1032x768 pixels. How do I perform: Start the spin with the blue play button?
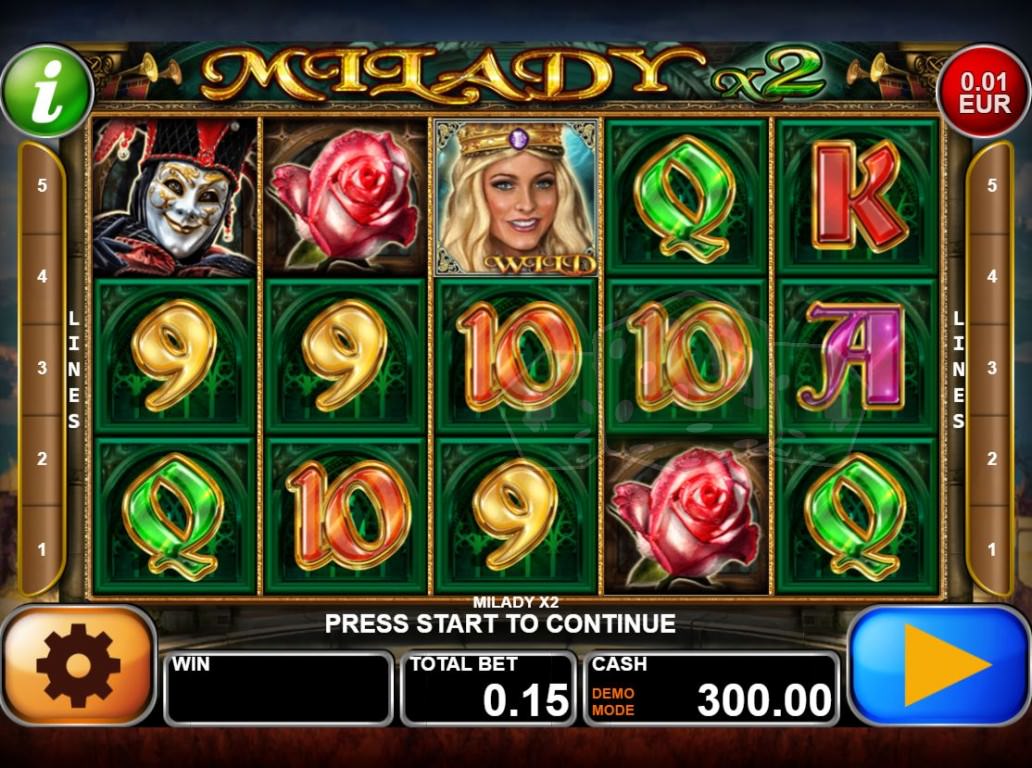(939, 665)
